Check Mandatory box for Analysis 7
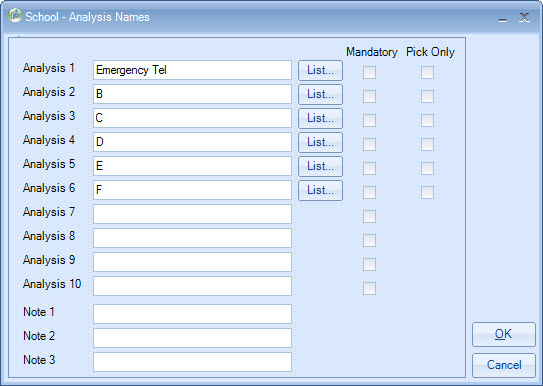This screenshot has height=386, width=543. click(369, 216)
